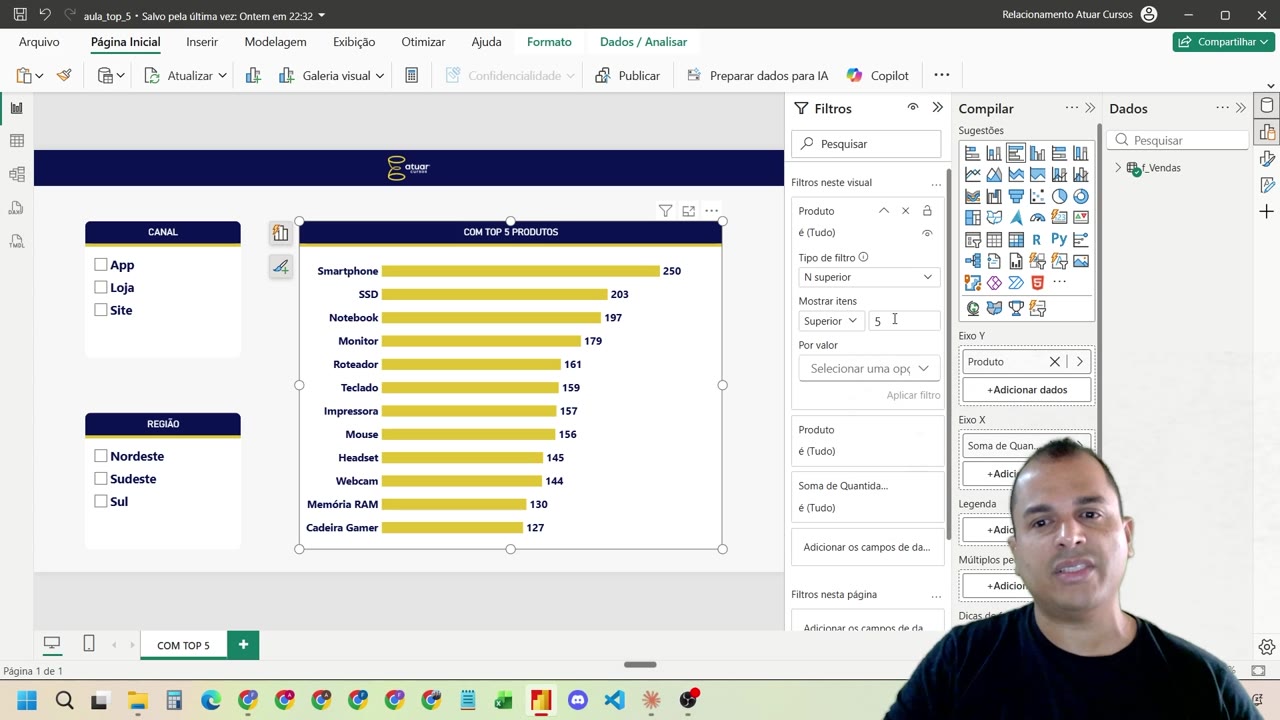The height and width of the screenshot is (720, 1280).
Task: Check the App checkbox in Canal slicer
Action: pos(101,265)
